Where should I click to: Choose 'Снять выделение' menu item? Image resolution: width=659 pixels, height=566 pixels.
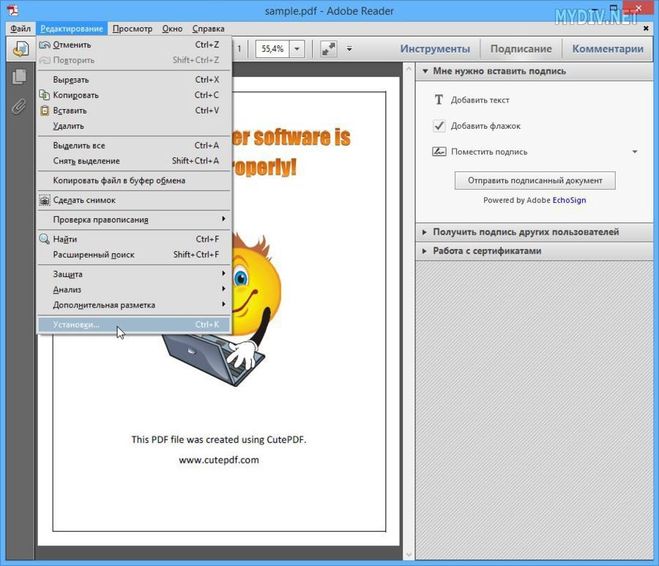click(134, 161)
